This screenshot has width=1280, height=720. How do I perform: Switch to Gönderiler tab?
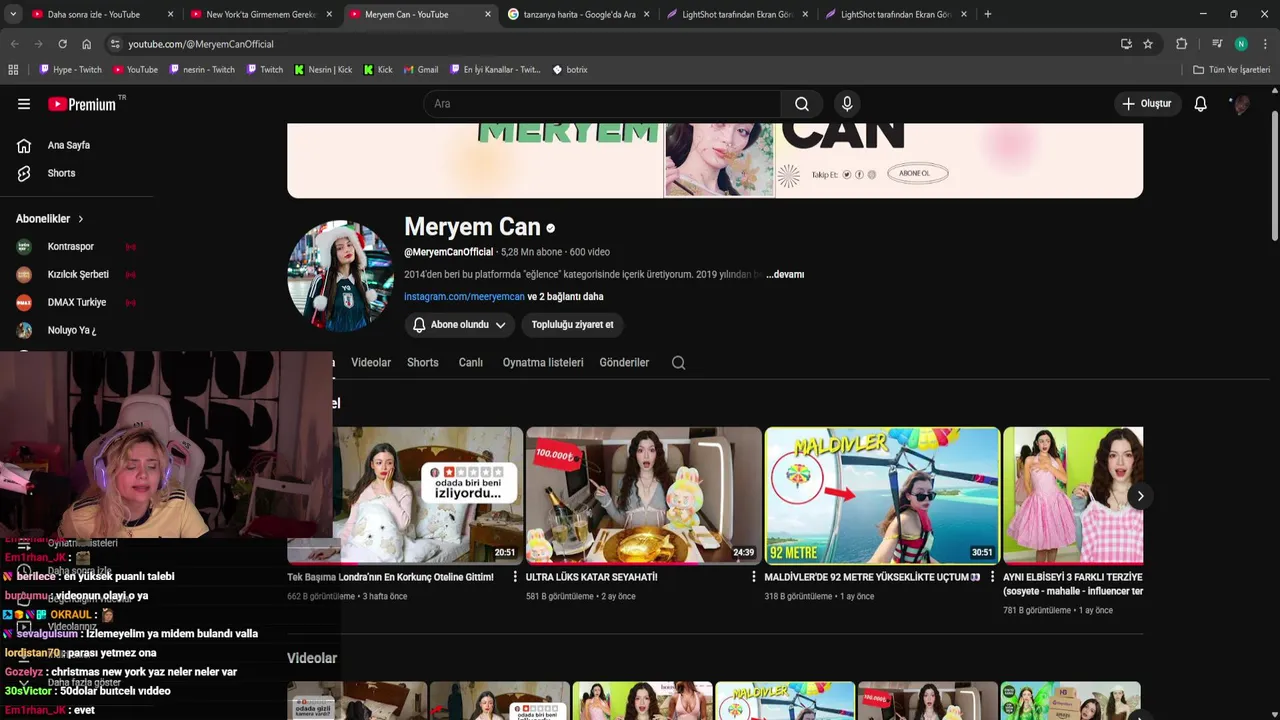click(x=624, y=363)
